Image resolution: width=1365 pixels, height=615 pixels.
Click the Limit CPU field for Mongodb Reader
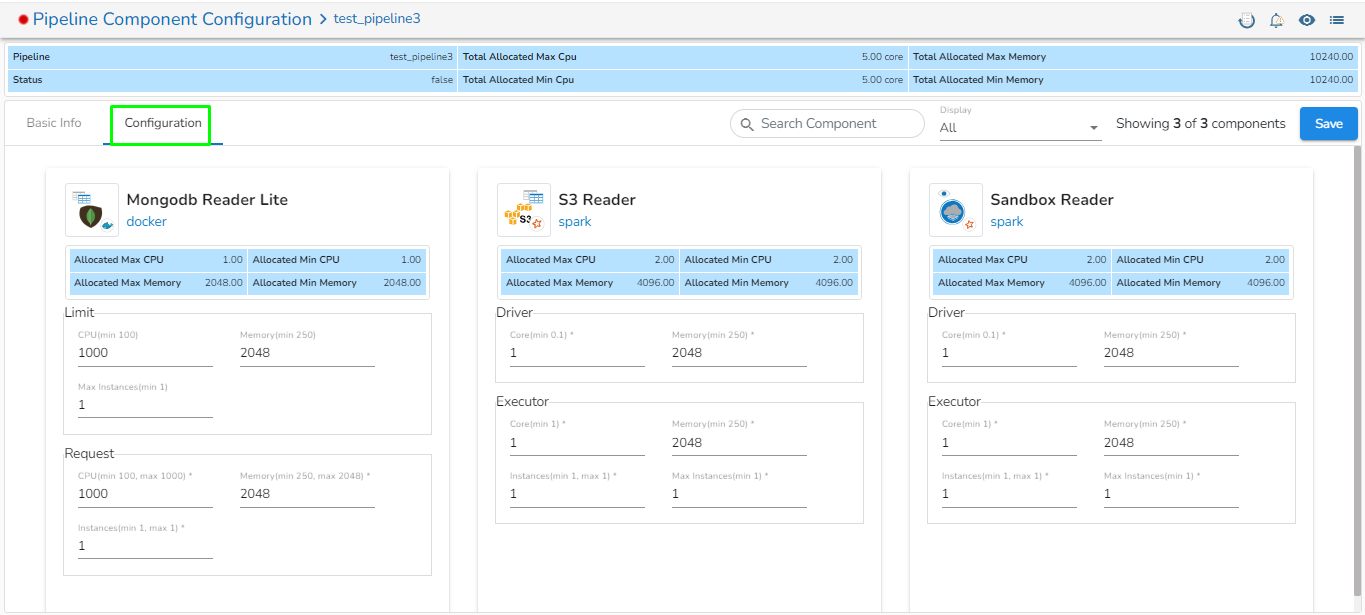pos(145,353)
